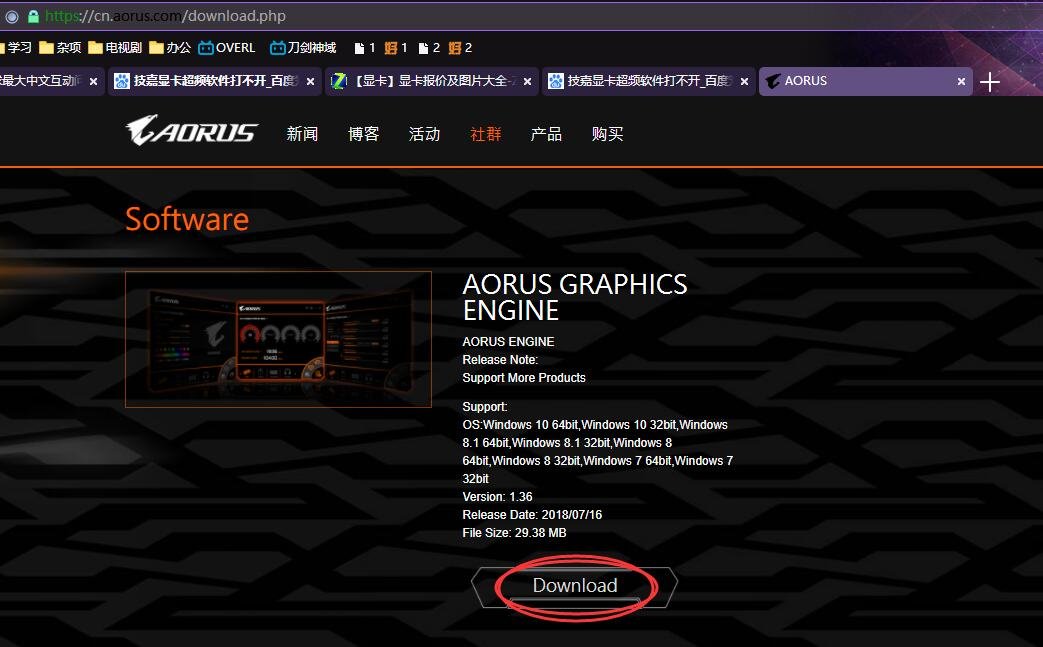The width and height of the screenshot is (1043, 647).
Task: Open a new tab with plus button
Action: pos(990,82)
